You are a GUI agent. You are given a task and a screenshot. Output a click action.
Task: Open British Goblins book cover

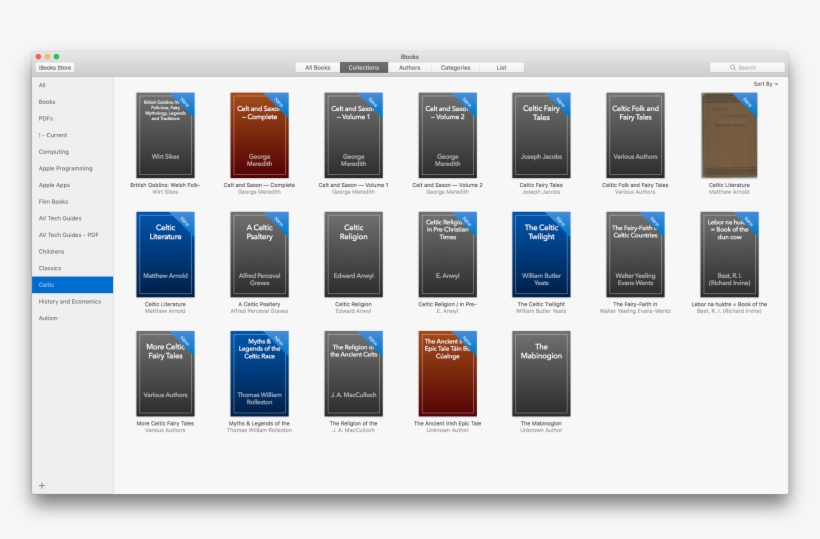click(165, 135)
